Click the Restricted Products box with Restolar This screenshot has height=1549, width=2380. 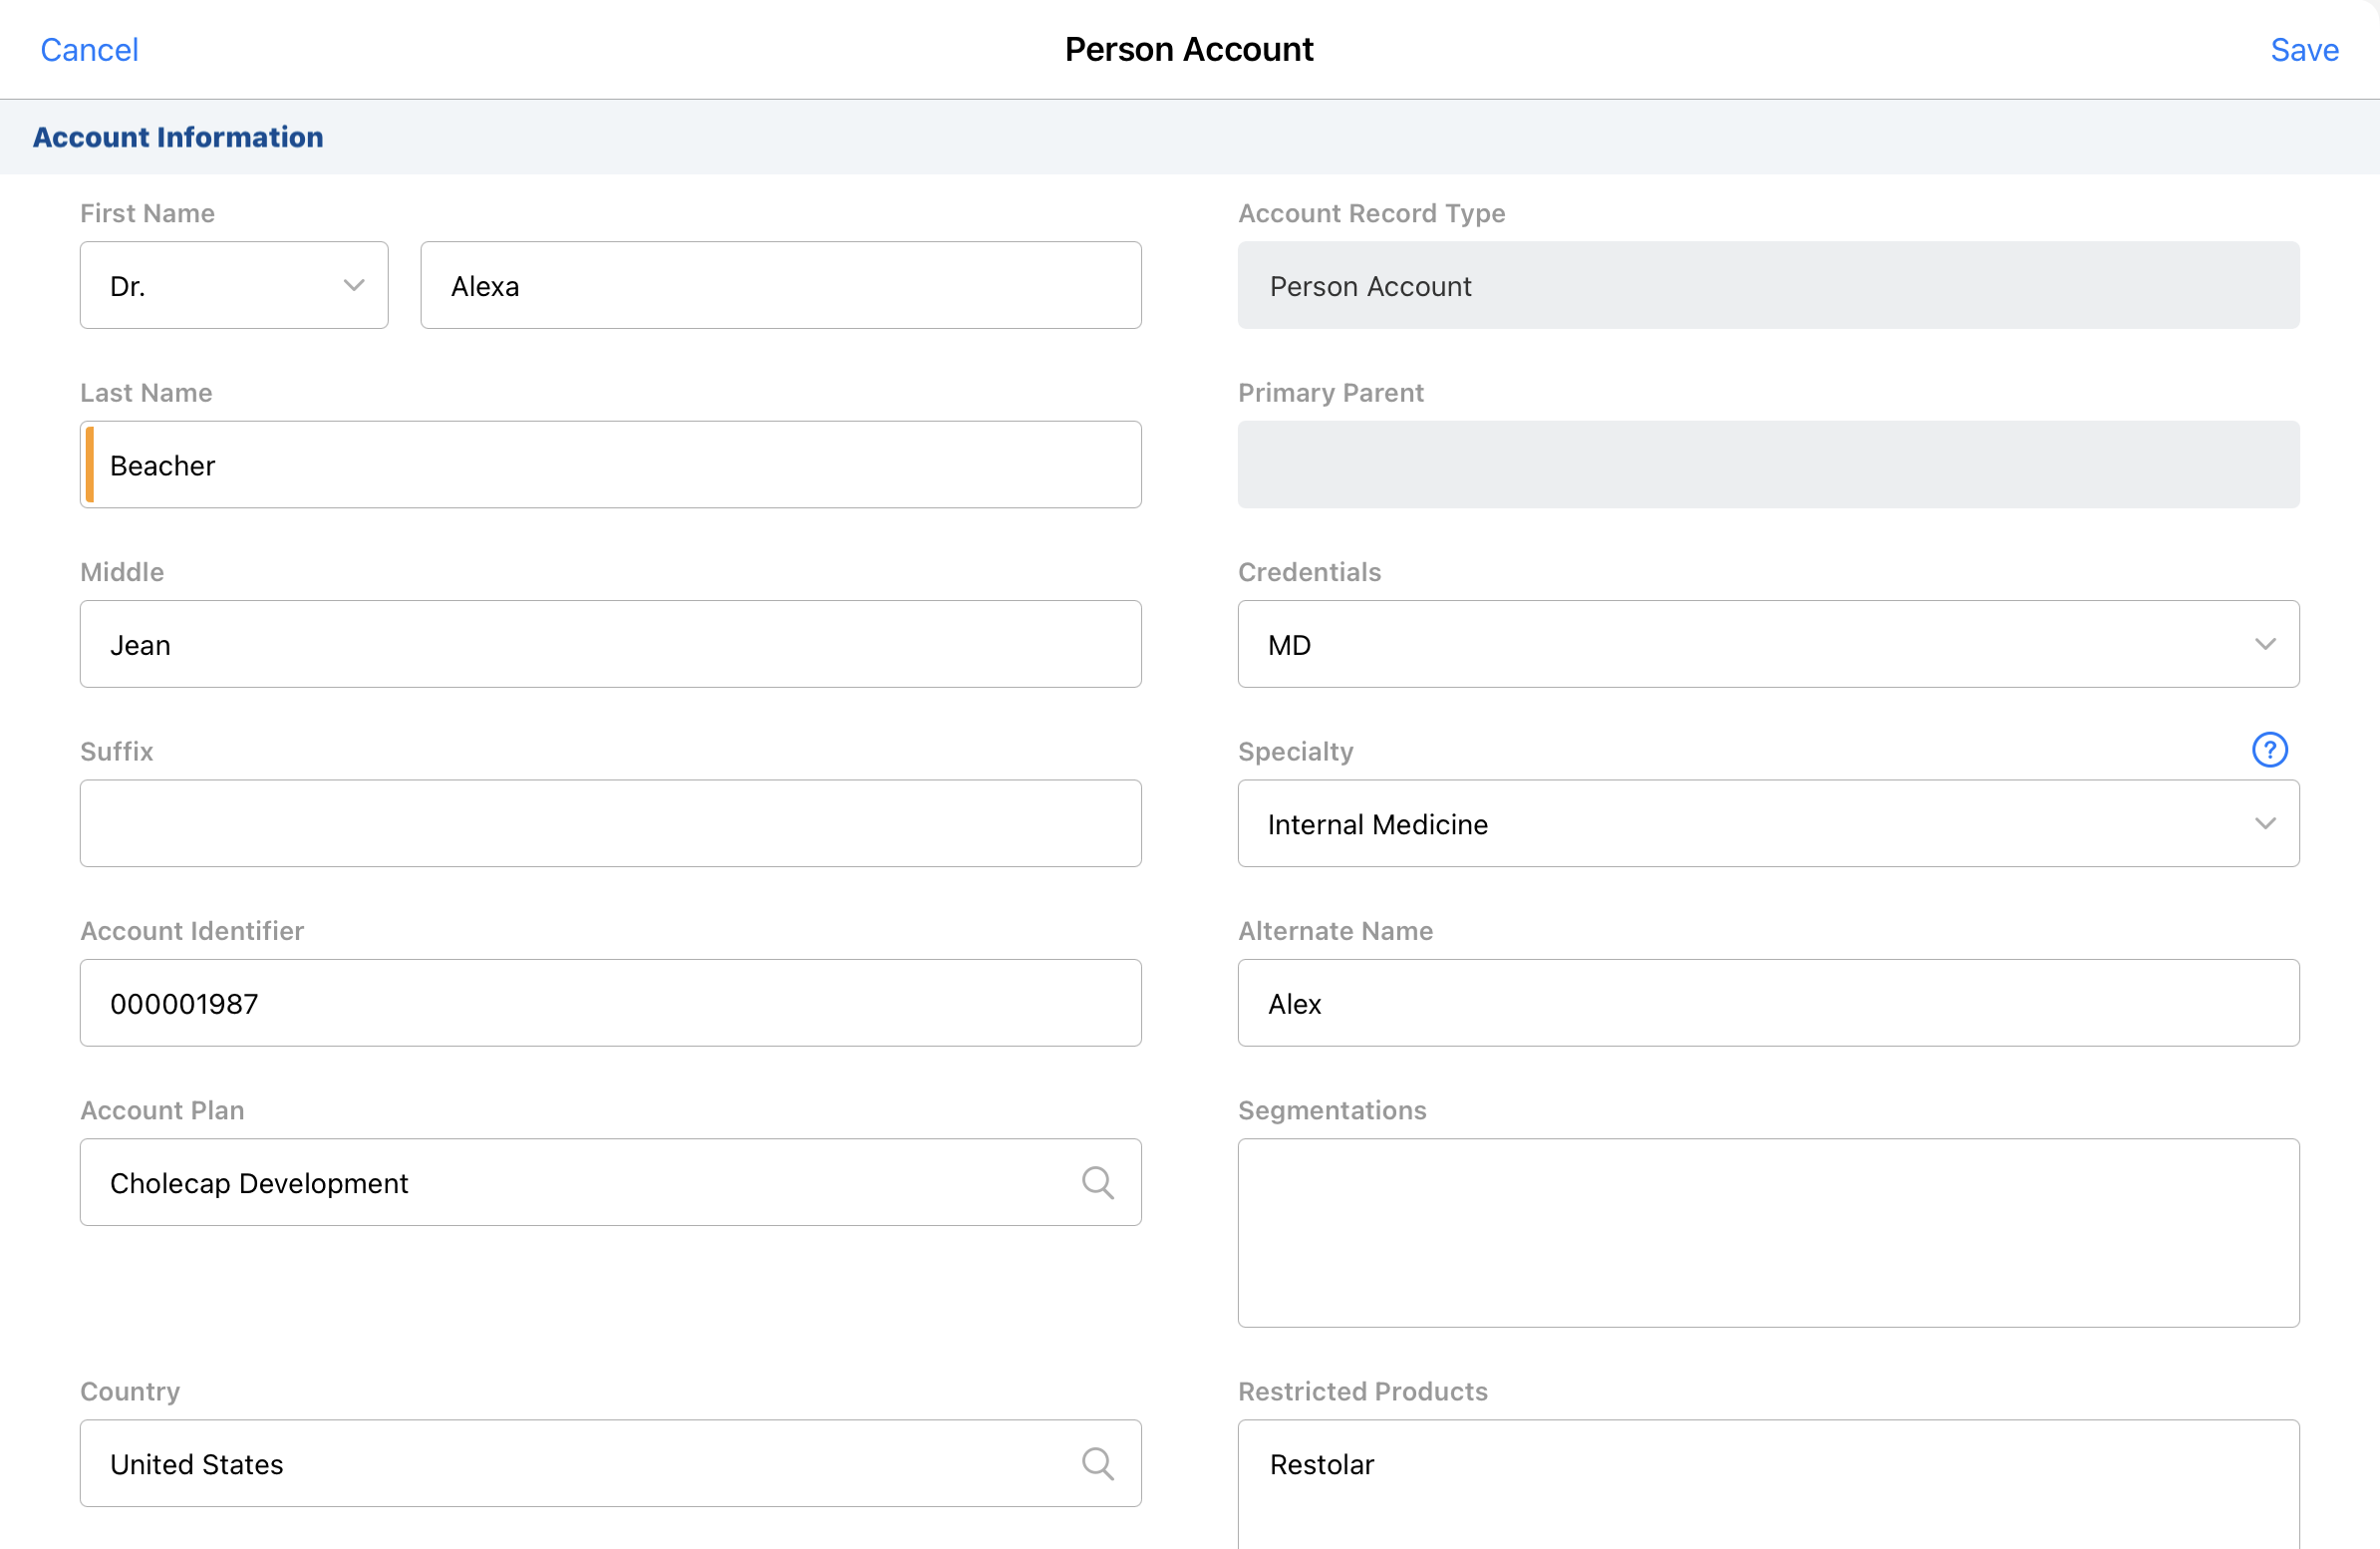1767,1480
